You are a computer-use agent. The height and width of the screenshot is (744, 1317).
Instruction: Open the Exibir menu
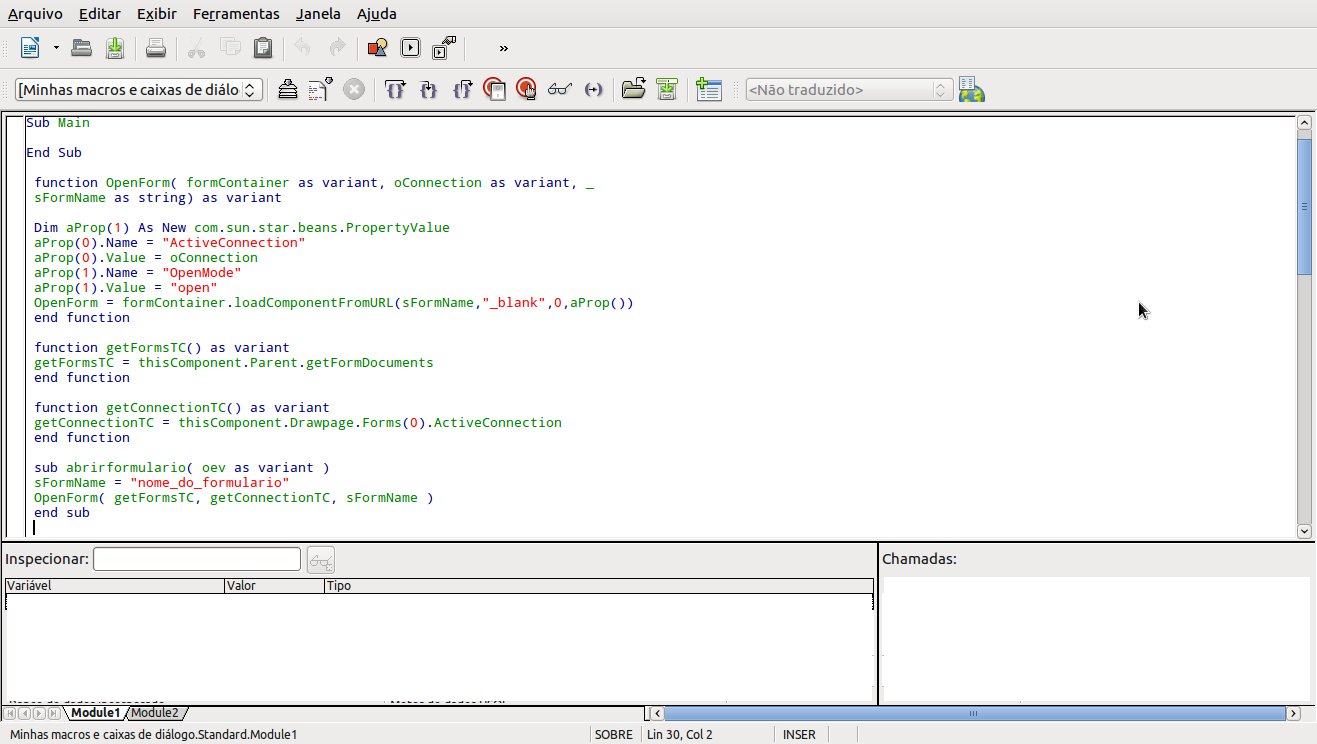157,14
